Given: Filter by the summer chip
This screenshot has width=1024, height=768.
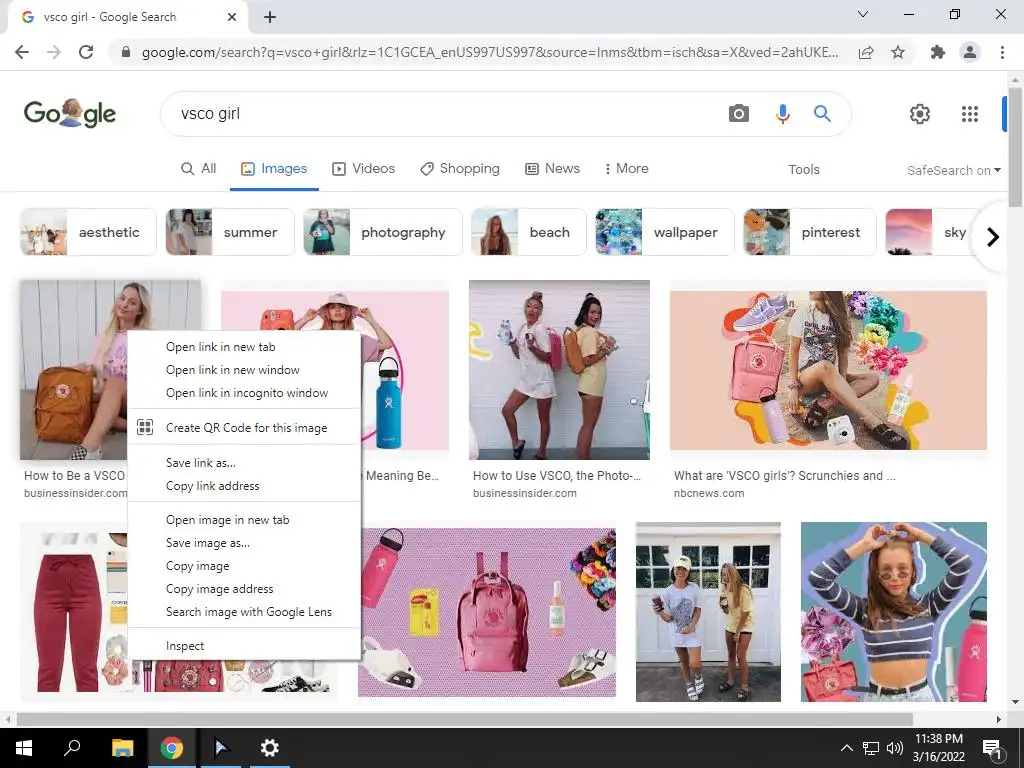Looking at the screenshot, I should tap(230, 232).
